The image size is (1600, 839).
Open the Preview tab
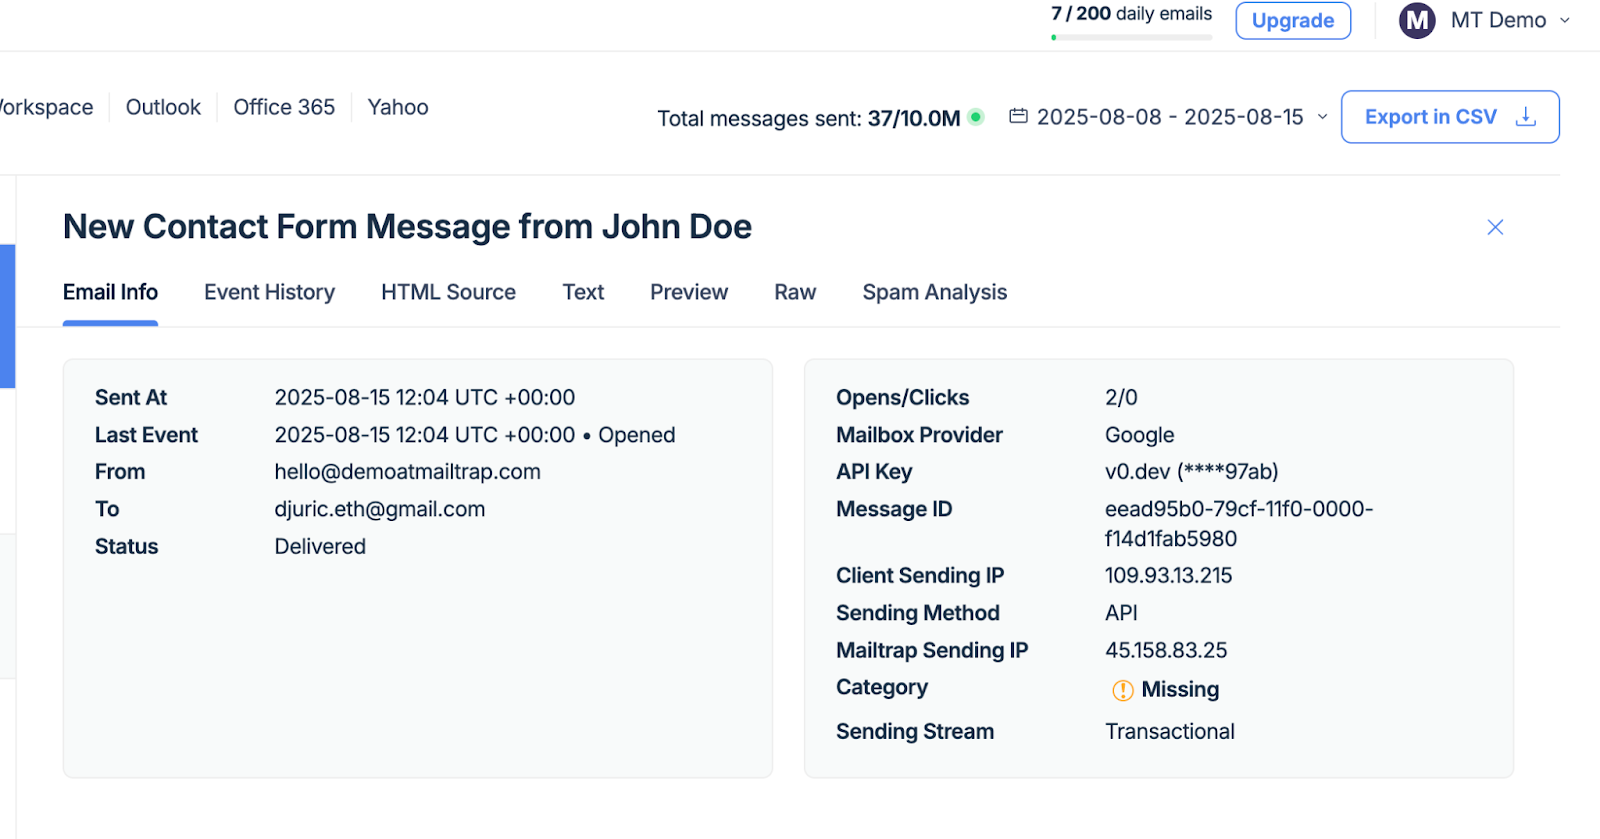click(689, 292)
